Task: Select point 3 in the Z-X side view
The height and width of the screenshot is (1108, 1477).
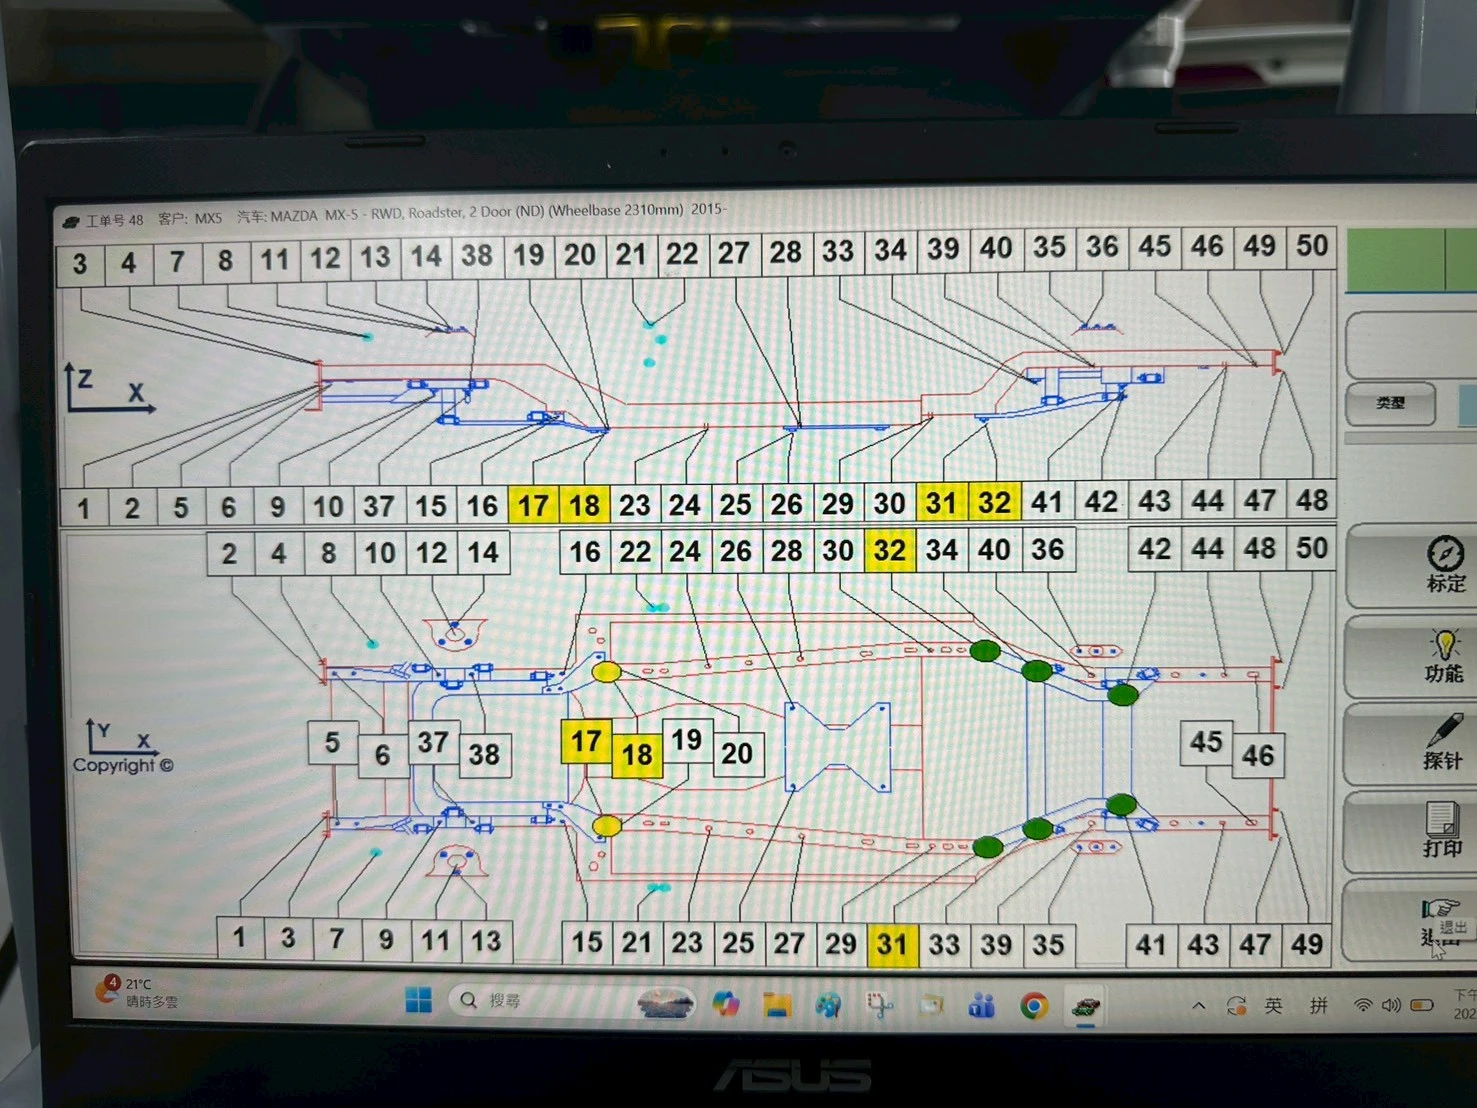Action: pyautogui.click(x=80, y=265)
